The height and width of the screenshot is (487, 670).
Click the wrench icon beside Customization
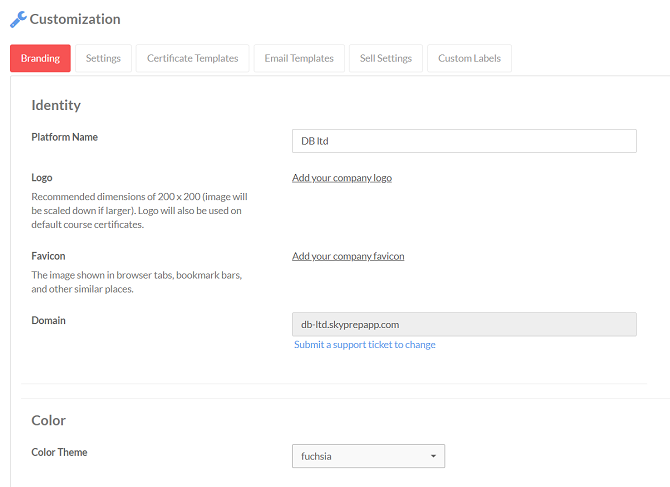tap(18, 20)
